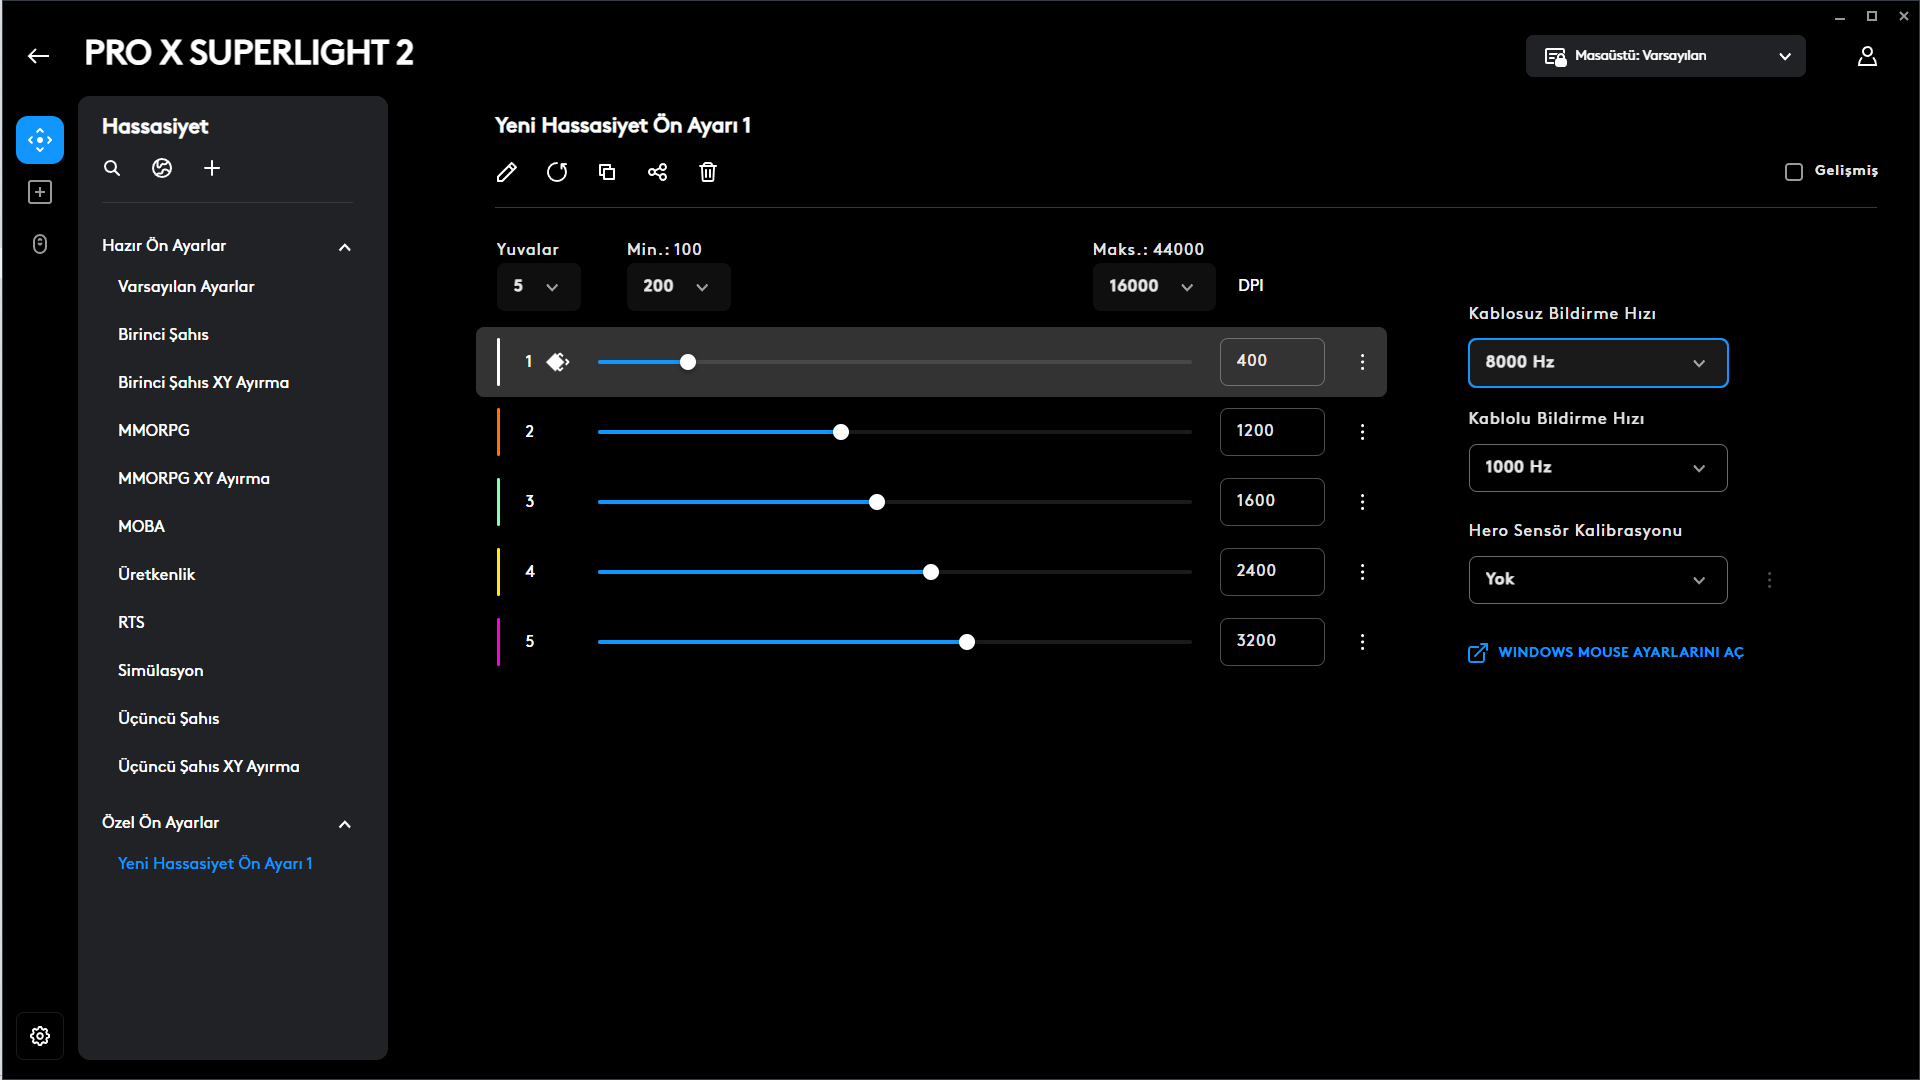
Task: Collapse the Hazır Ön Ayarlar section
Action: 345,247
